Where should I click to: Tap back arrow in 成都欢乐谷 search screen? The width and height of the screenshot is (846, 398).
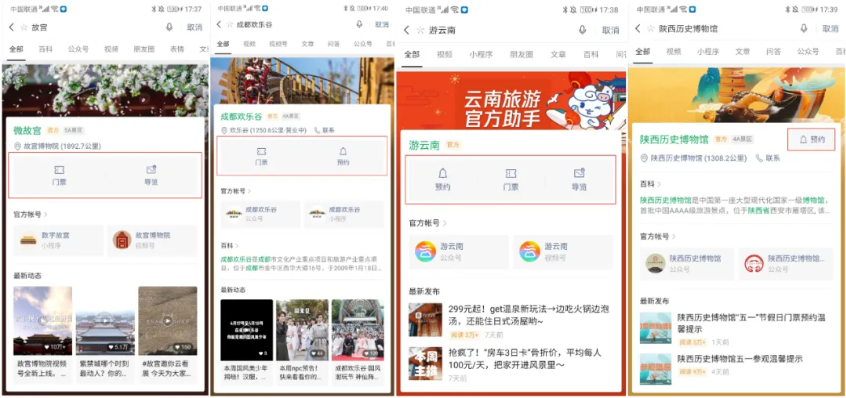pyautogui.click(x=219, y=24)
